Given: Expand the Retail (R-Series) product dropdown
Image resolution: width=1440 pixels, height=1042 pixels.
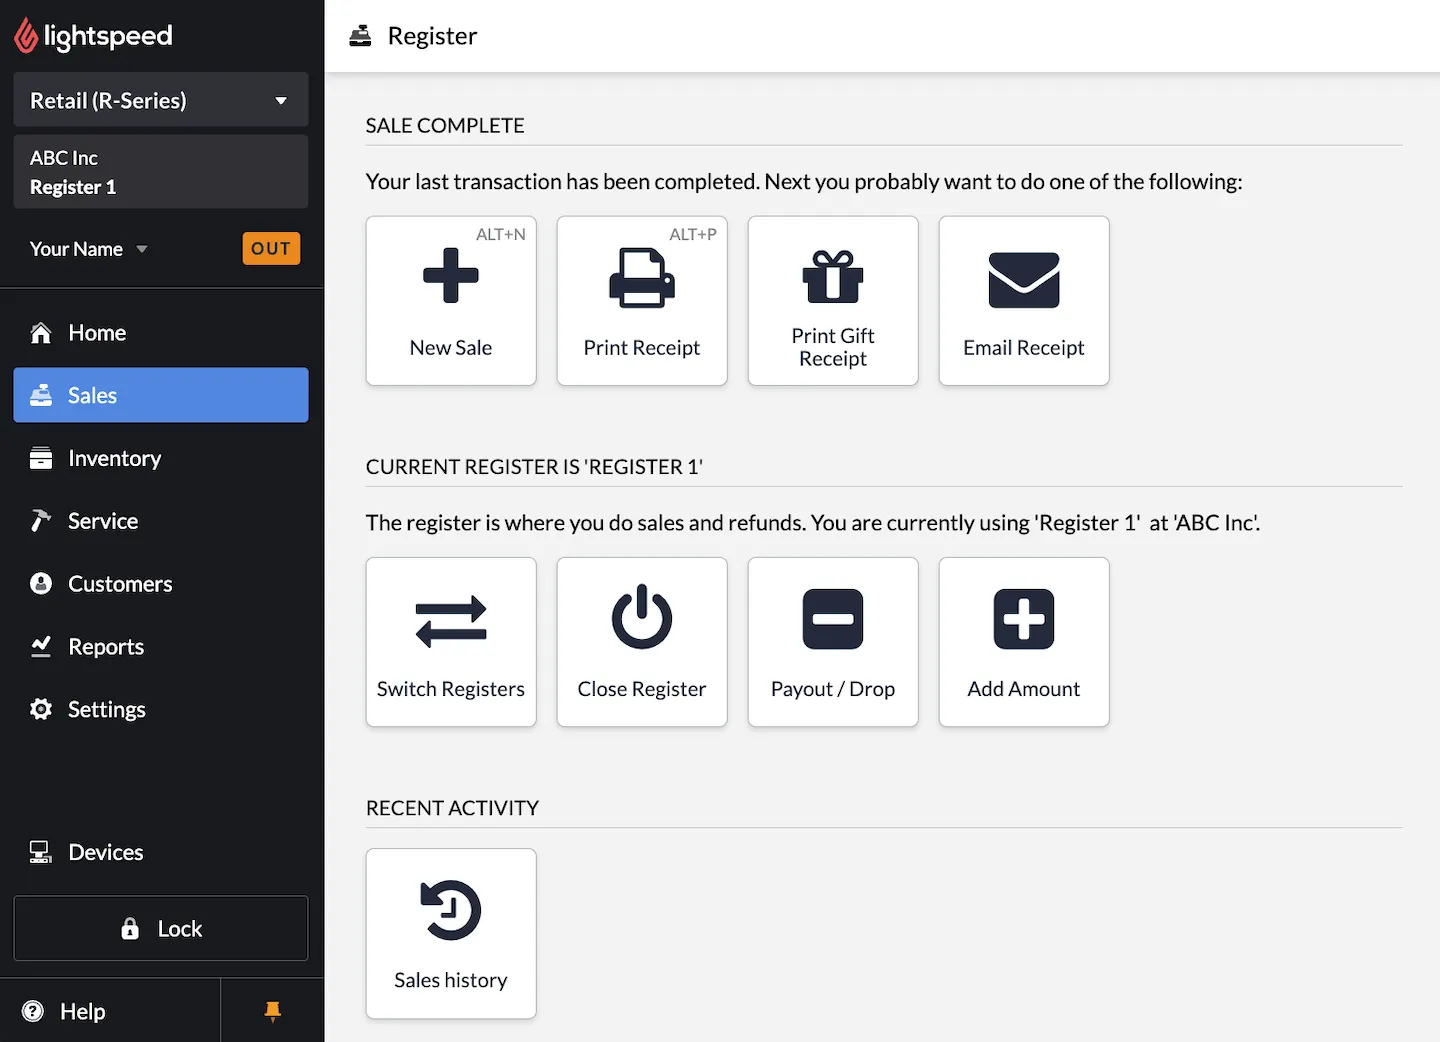Looking at the screenshot, I should coord(161,100).
